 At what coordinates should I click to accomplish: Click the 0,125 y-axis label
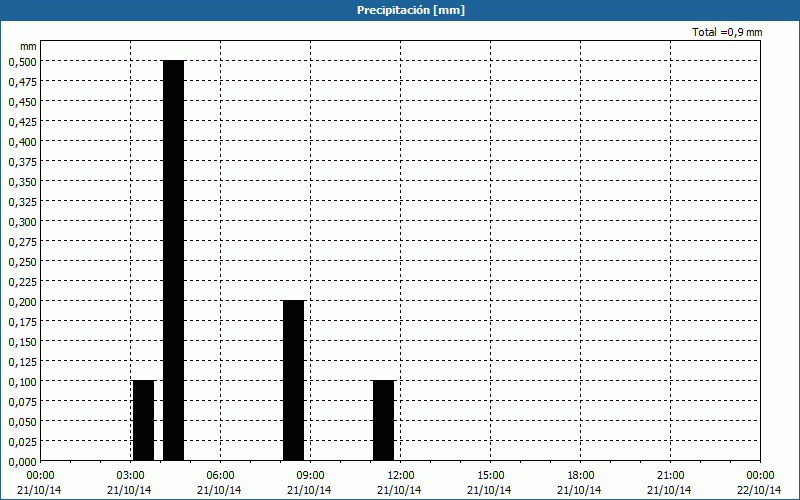point(22,361)
